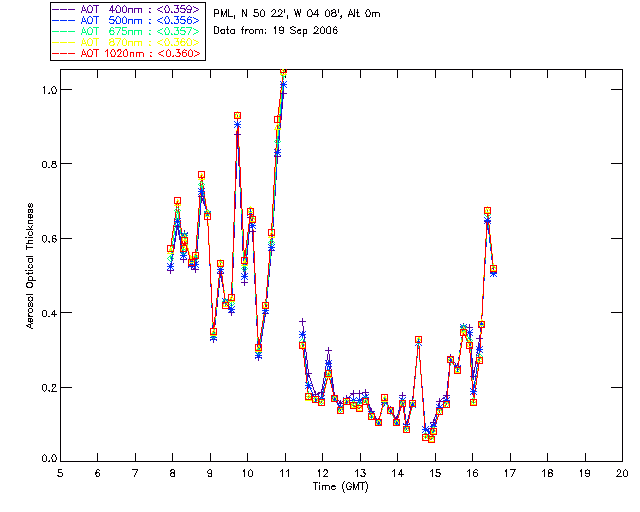
Task: Click the x-axis tick label 12
Action: (322, 473)
